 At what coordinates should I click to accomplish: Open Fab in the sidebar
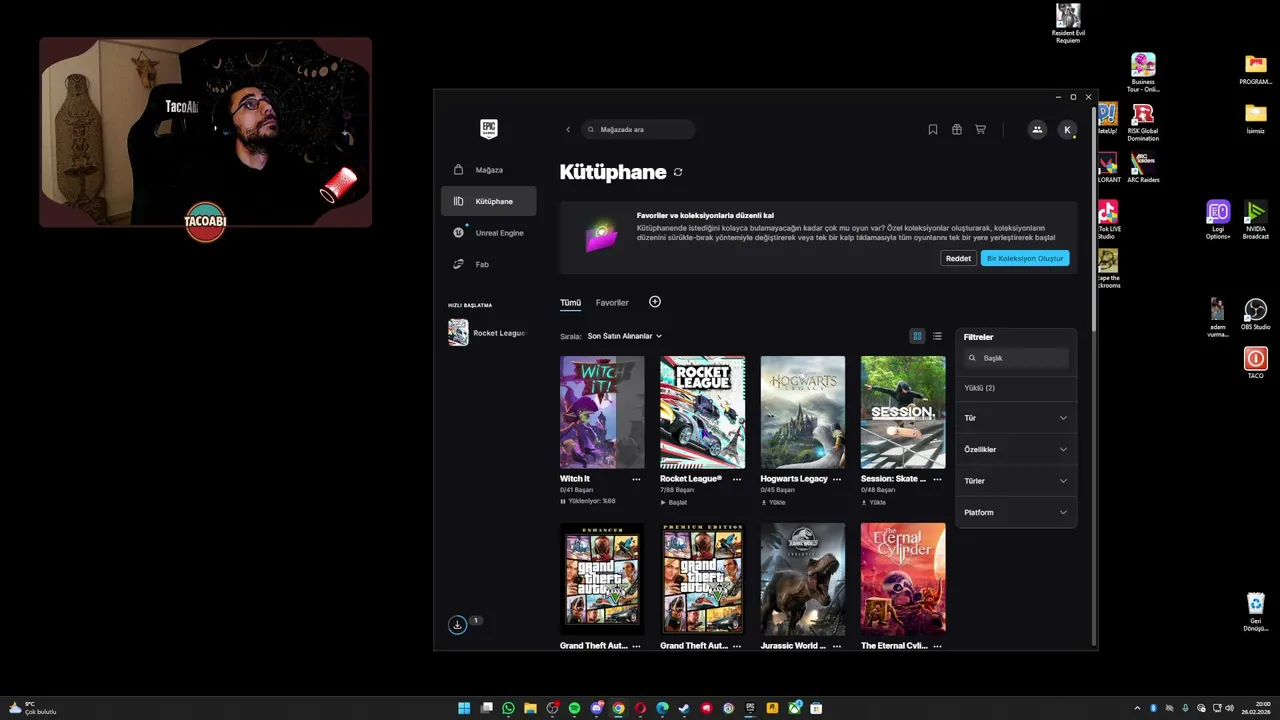[x=488, y=264]
